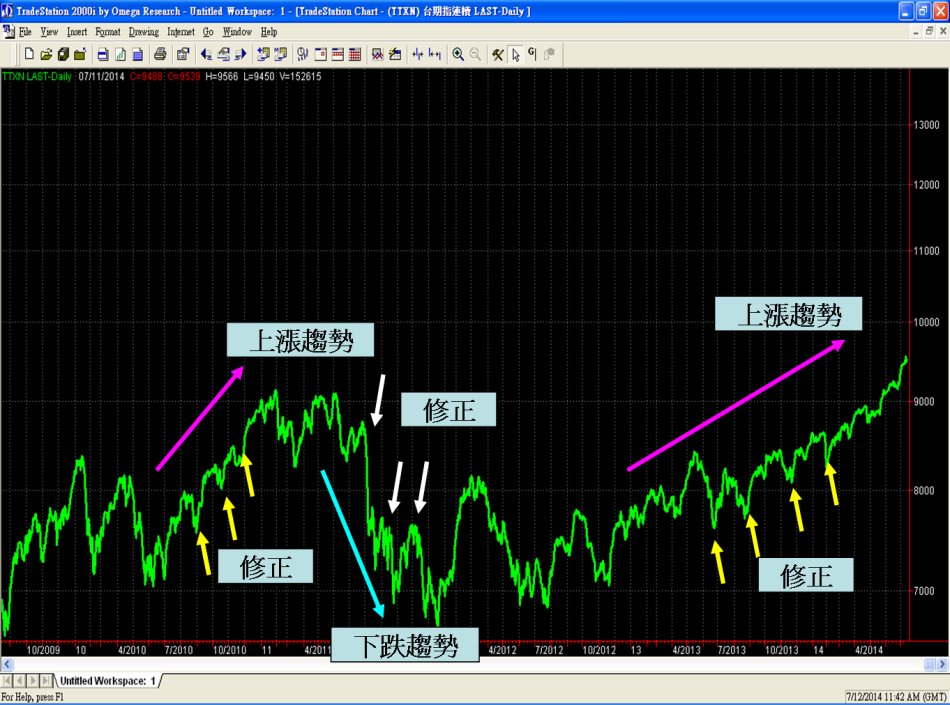
Task: Click the first workspace tab navigation arrow
Action: 8,681
